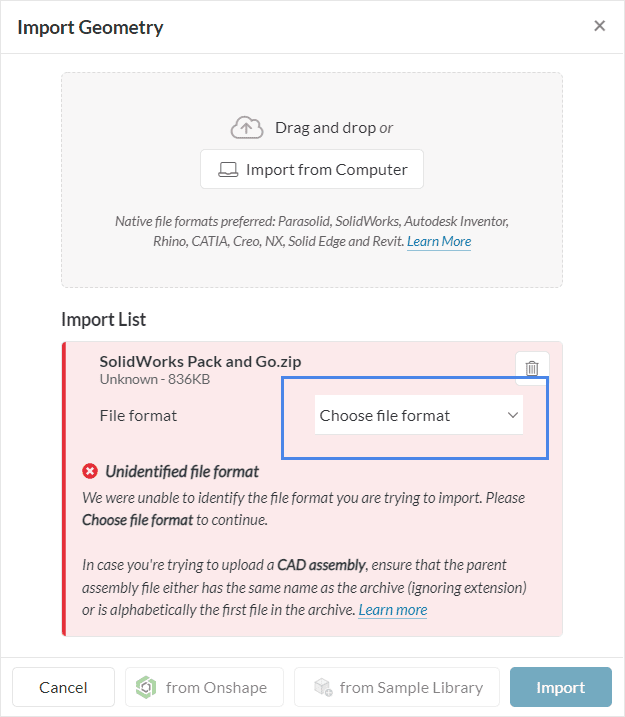The image size is (625, 717).
Task: Choose the from Sample Library label
Action: (x=411, y=687)
